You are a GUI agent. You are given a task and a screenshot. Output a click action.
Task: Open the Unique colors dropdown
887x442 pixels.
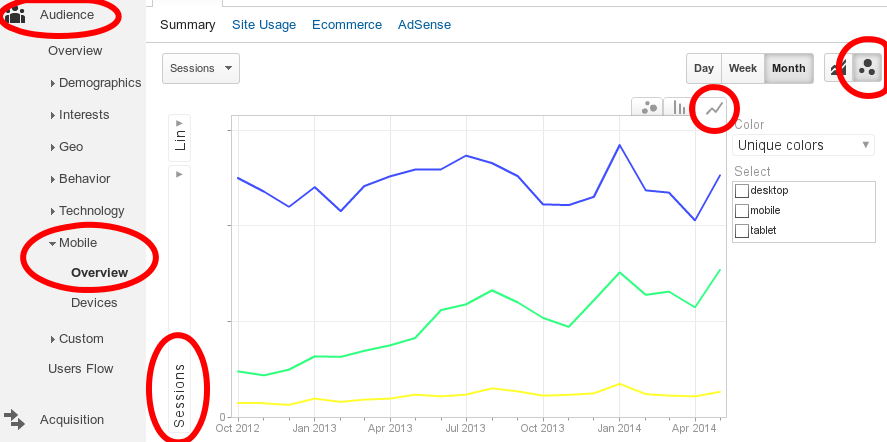pyautogui.click(x=803, y=145)
